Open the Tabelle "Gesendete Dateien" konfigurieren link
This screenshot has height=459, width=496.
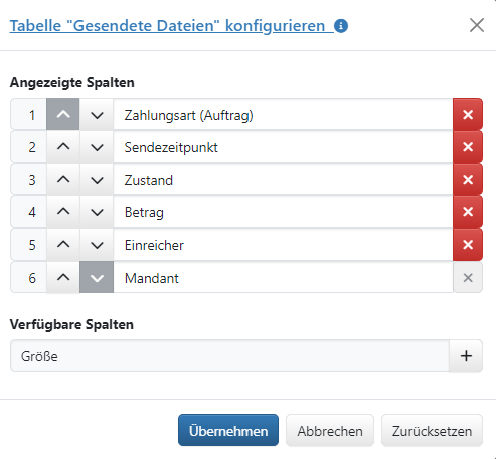tap(167, 26)
